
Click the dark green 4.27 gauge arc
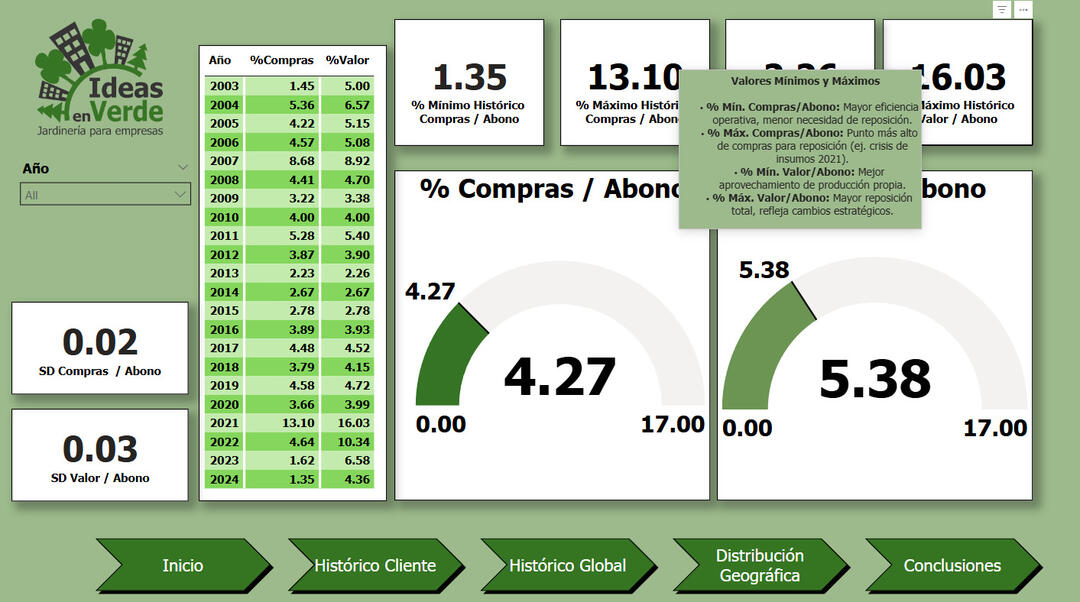click(x=439, y=350)
